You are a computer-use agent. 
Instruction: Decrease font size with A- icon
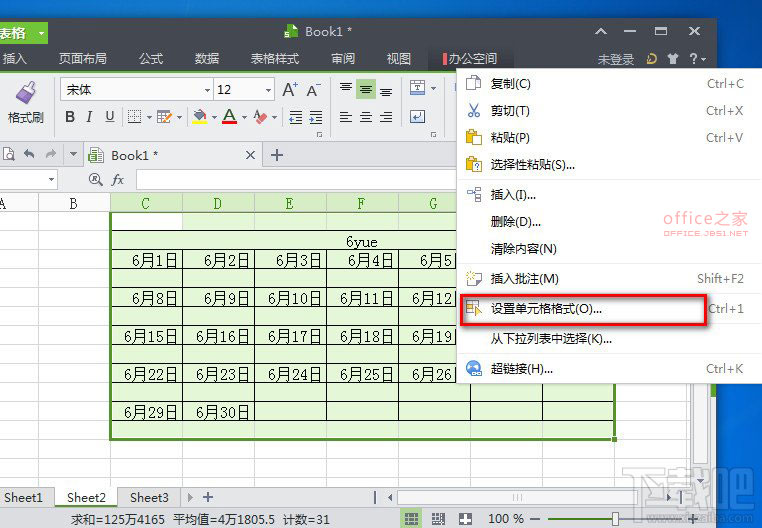(314, 90)
